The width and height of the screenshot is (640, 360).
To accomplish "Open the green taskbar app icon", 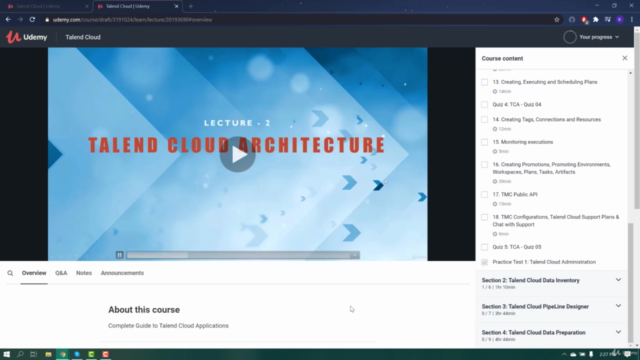I will [91, 354].
